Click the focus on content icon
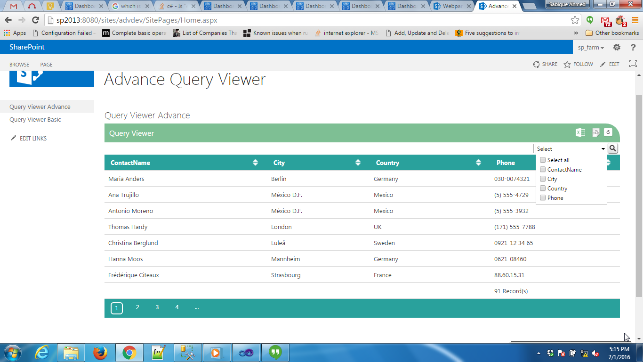This screenshot has width=643, height=362. [x=633, y=64]
